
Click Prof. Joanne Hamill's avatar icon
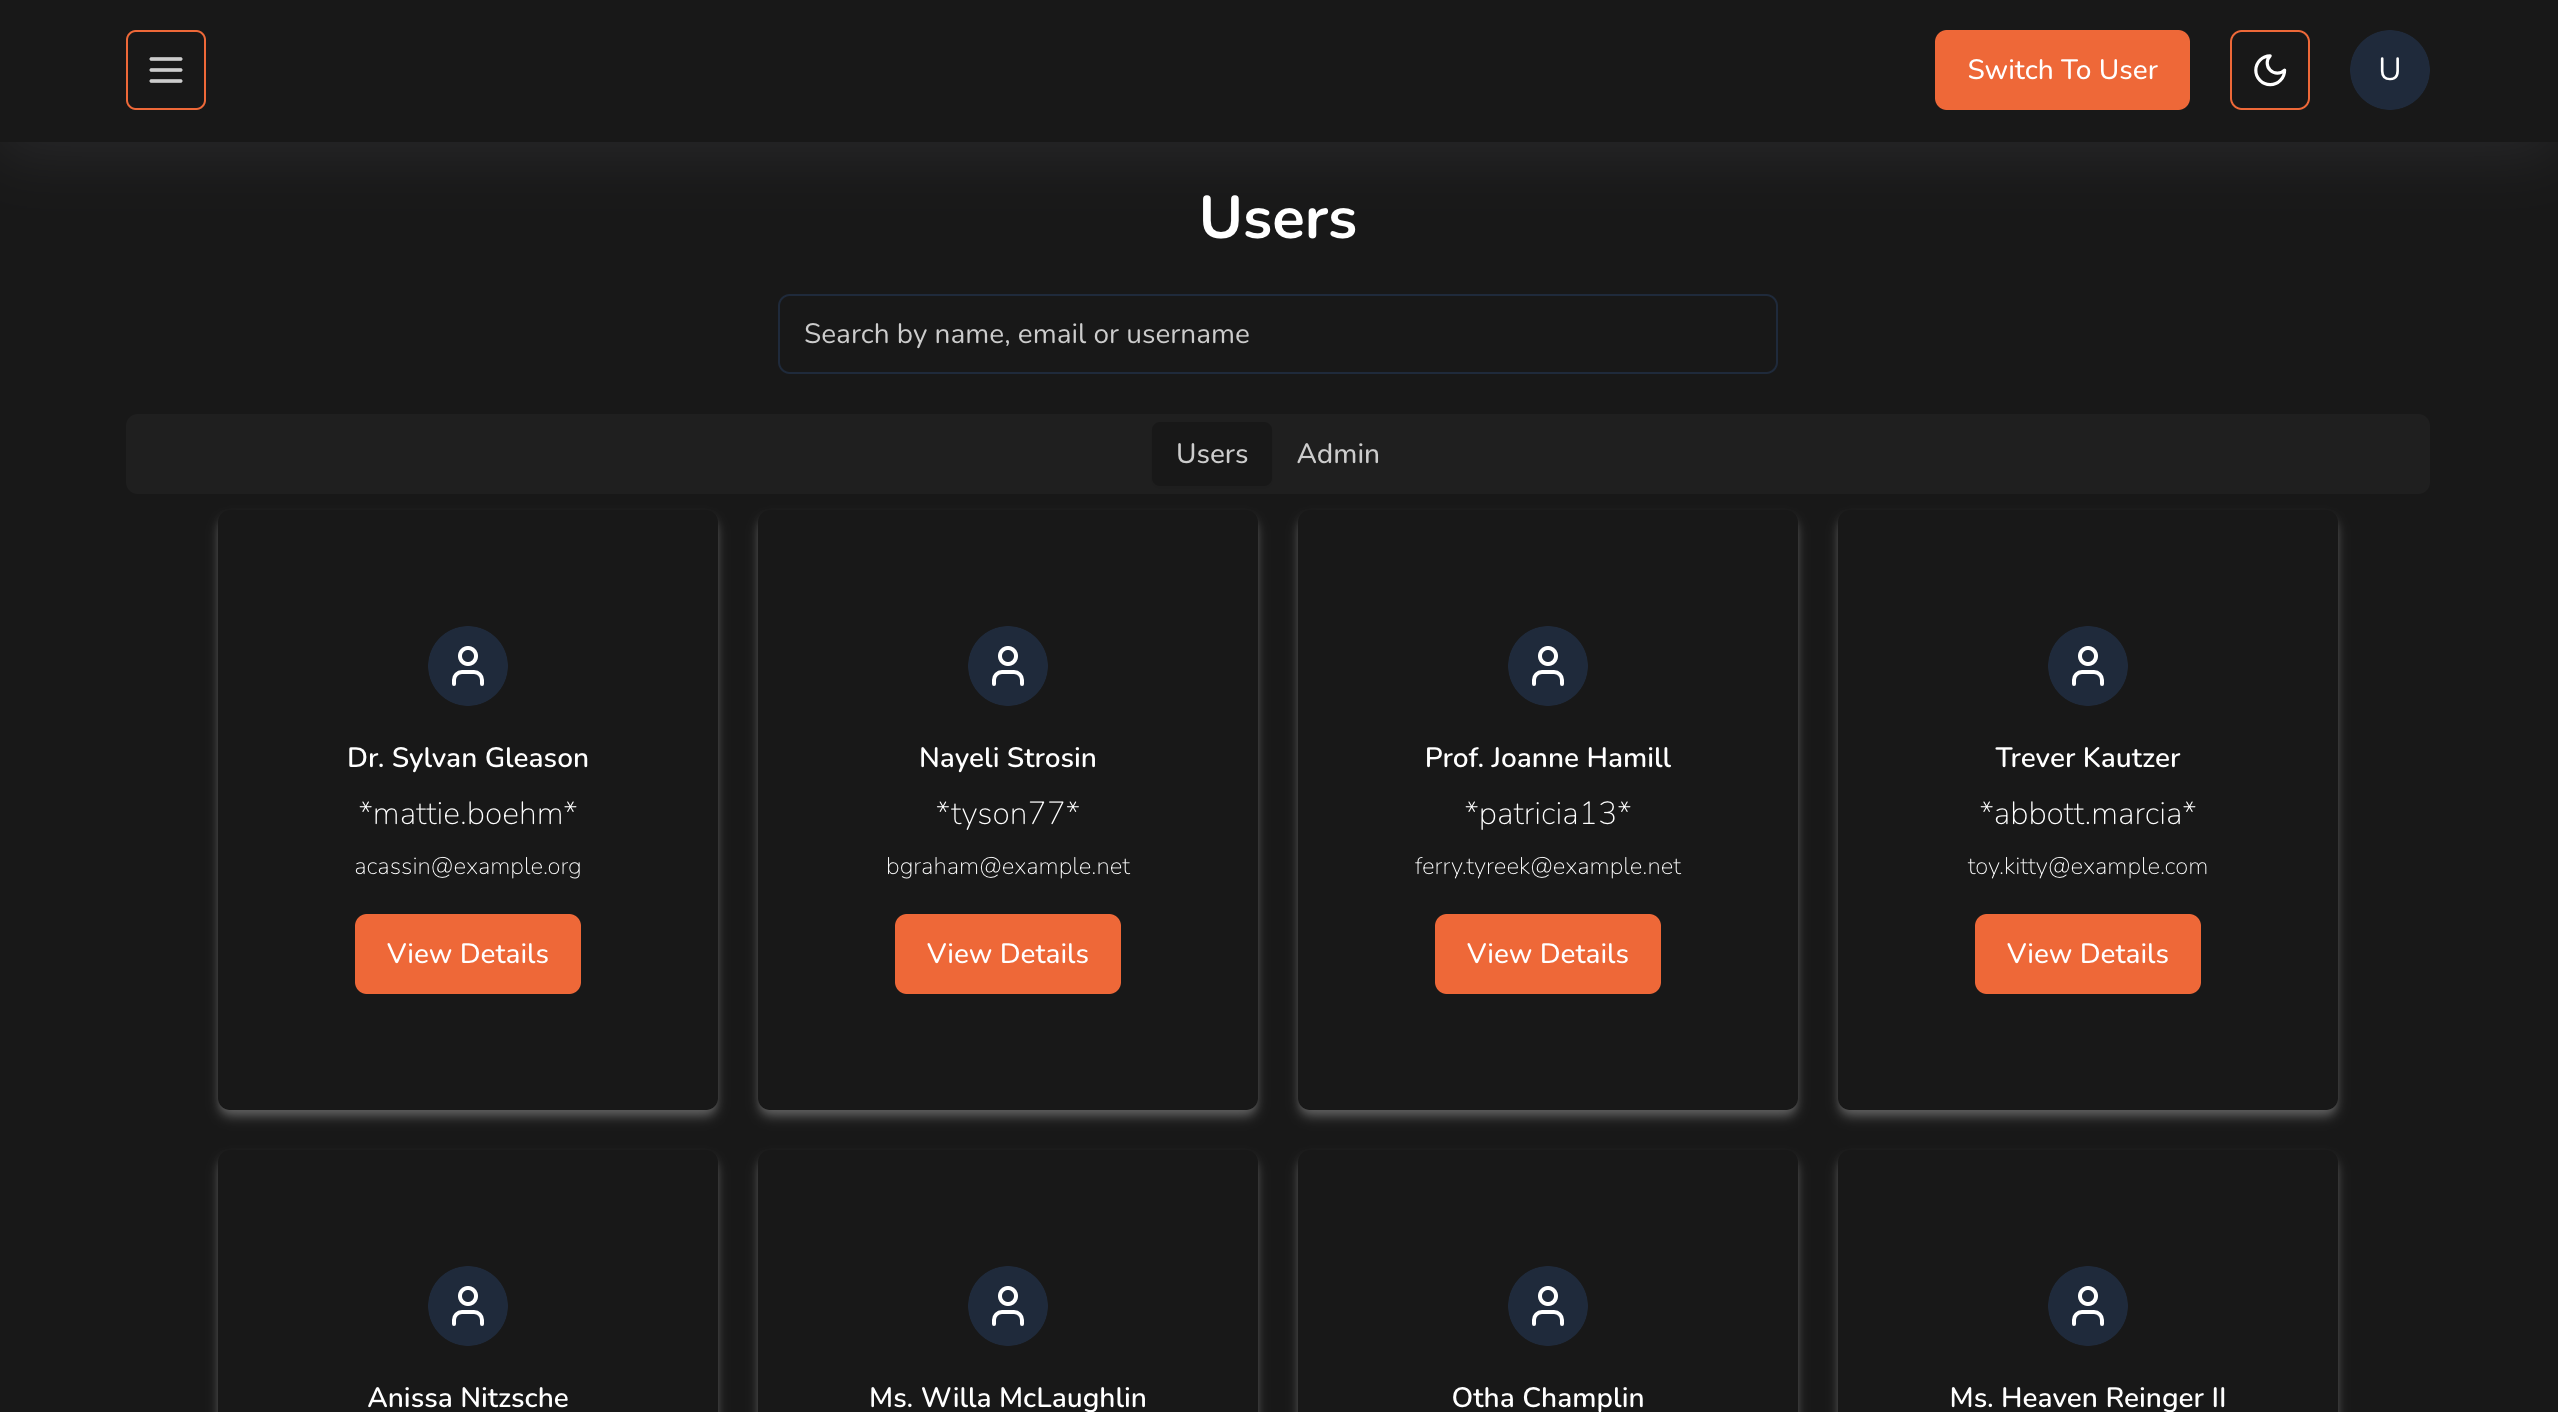(x=1546, y=665)
